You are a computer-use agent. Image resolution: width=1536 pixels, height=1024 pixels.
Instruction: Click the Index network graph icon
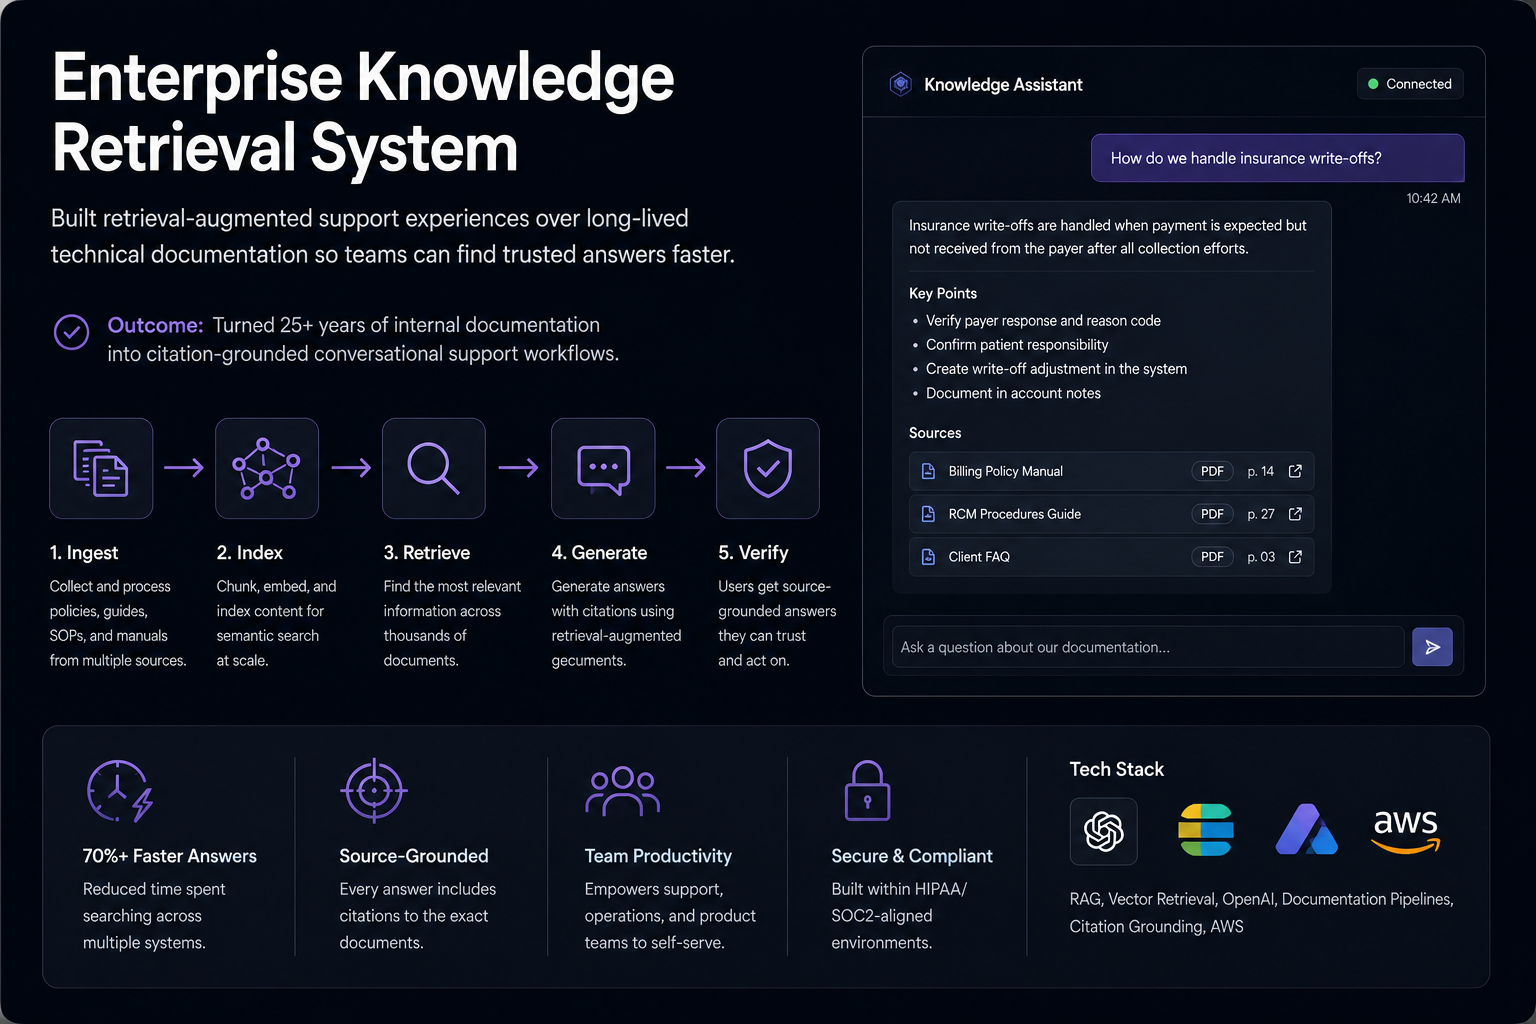point(266,468)
